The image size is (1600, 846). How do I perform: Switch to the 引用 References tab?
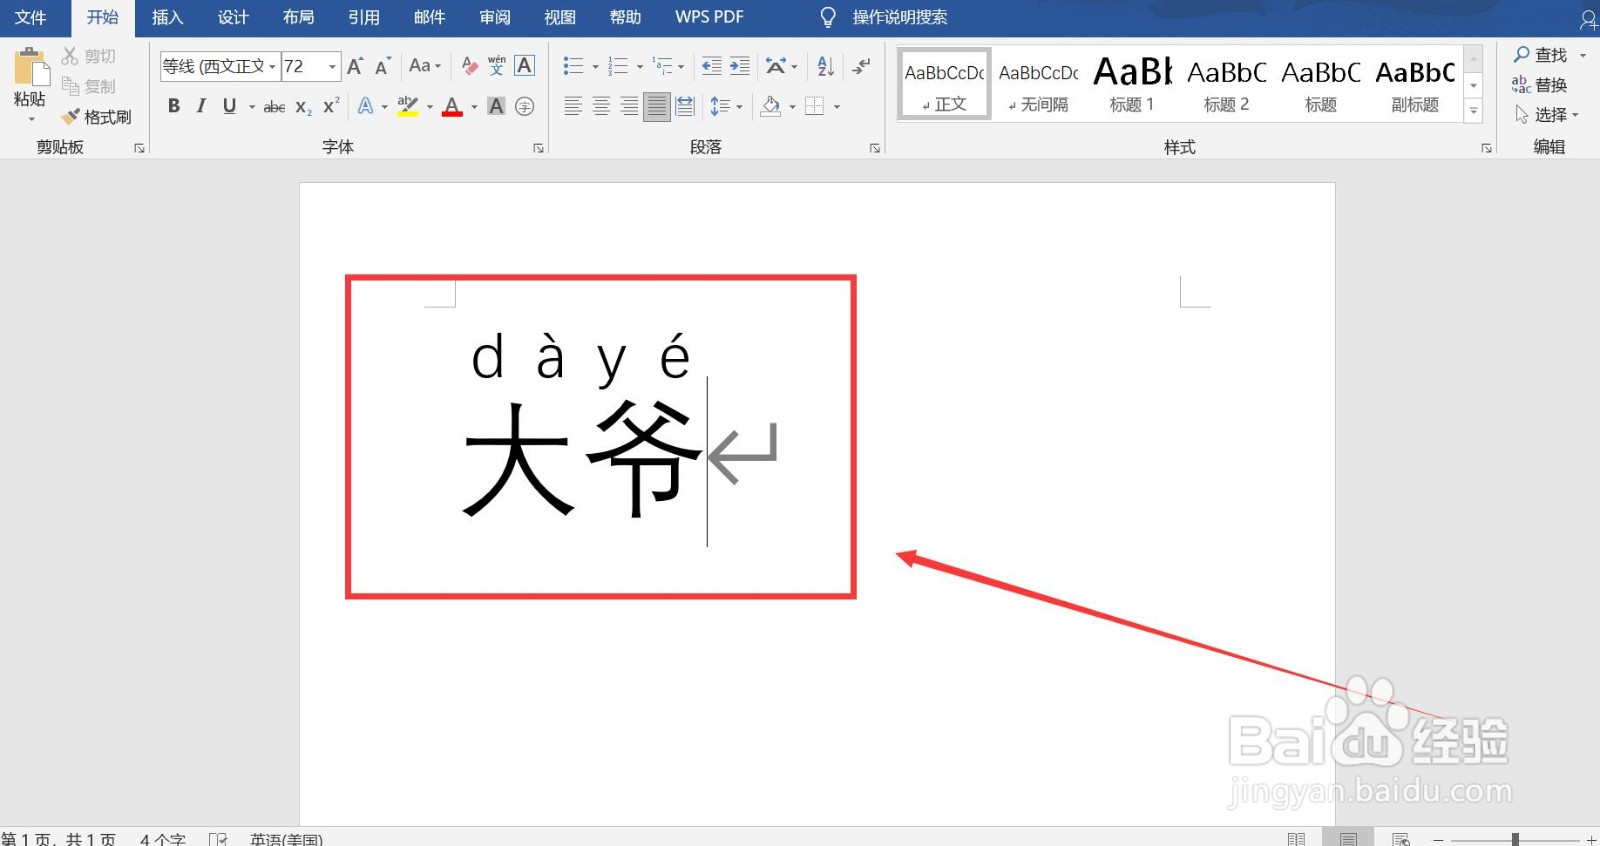[364, 17]
